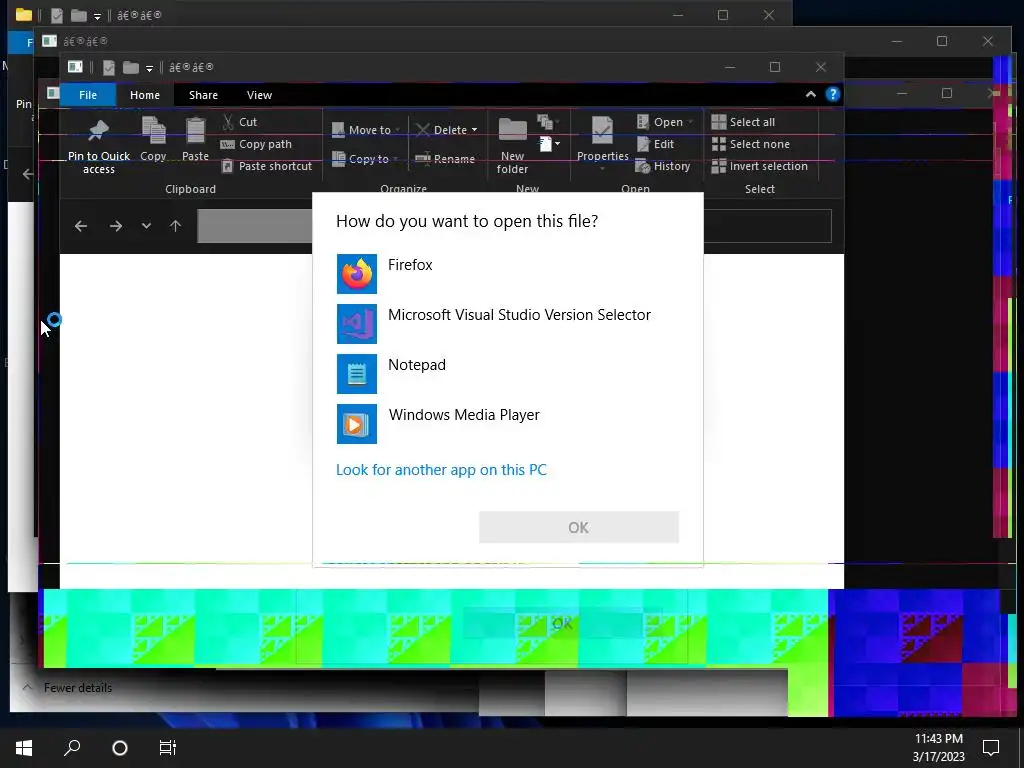Click Cut in Clipboard group
This screenshot has width=1024, height=768.
point(240,121)
